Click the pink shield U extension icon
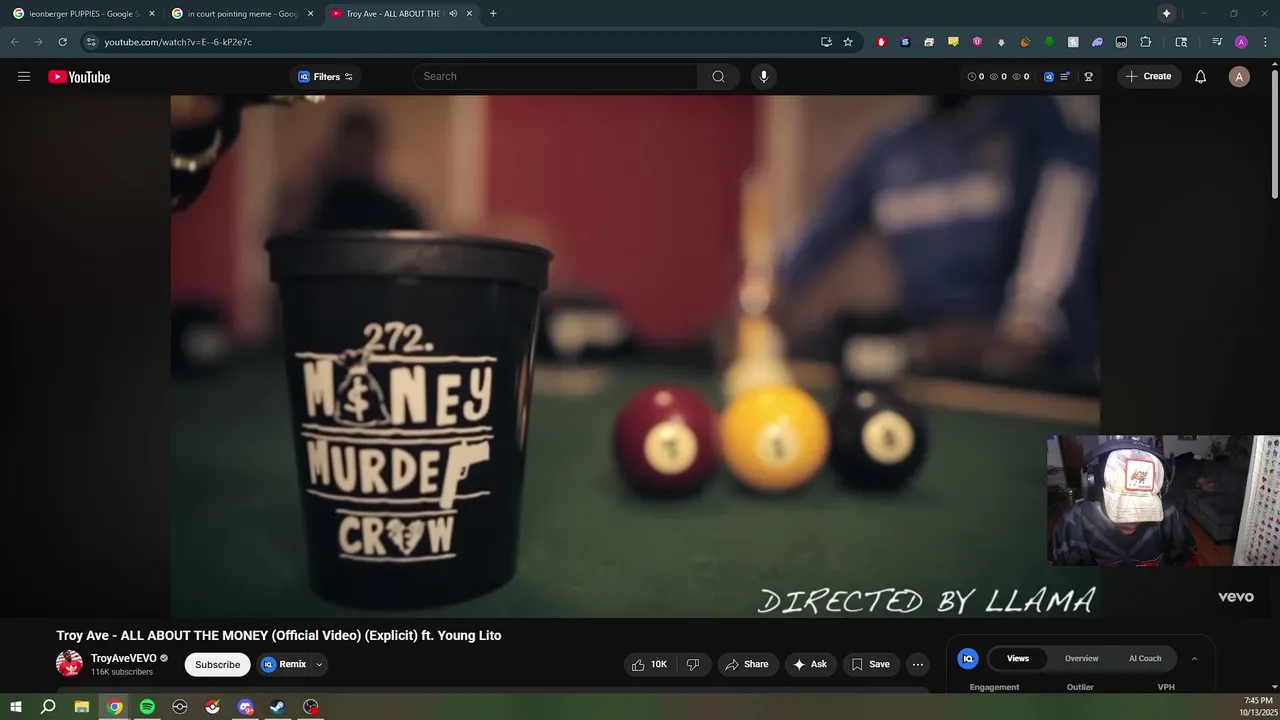 click(x=977, y=42)
